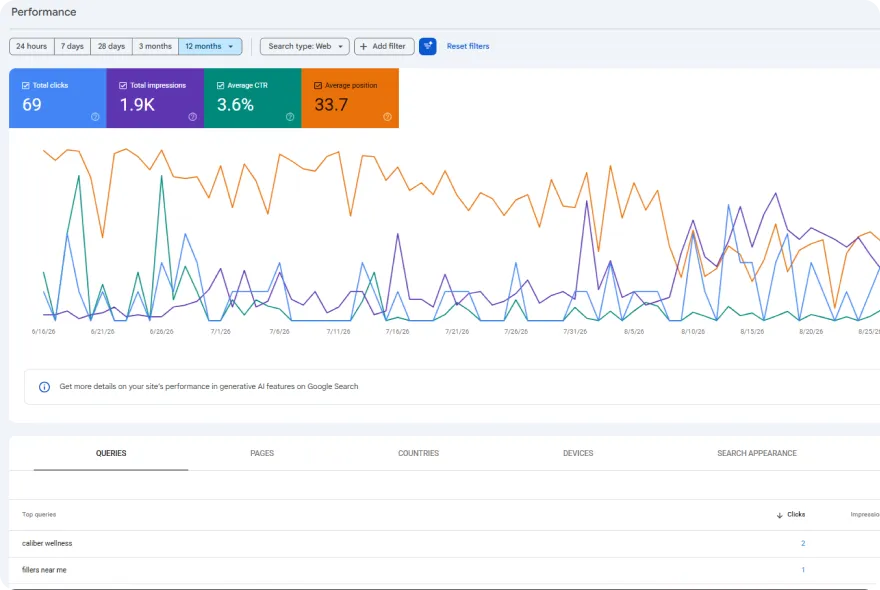Select the 7 days date range
Viewport: 880px width, 590px height.
72,47
